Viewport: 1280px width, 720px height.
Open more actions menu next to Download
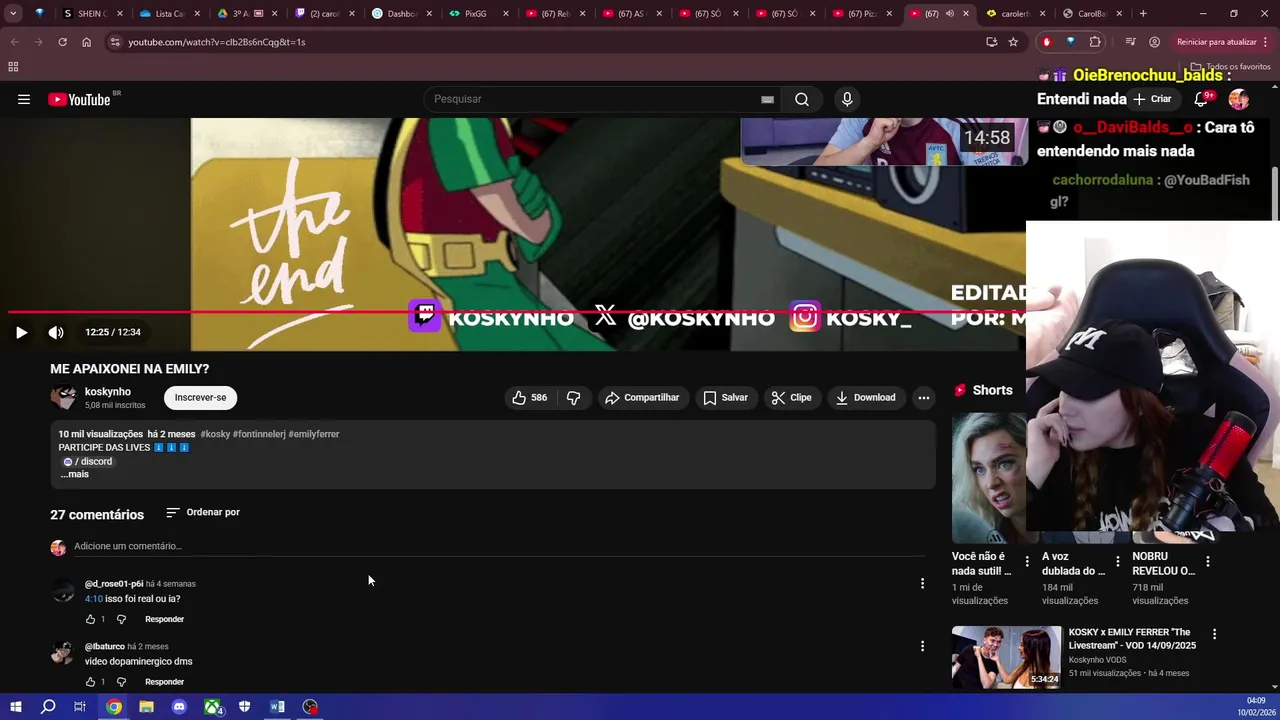924,398
